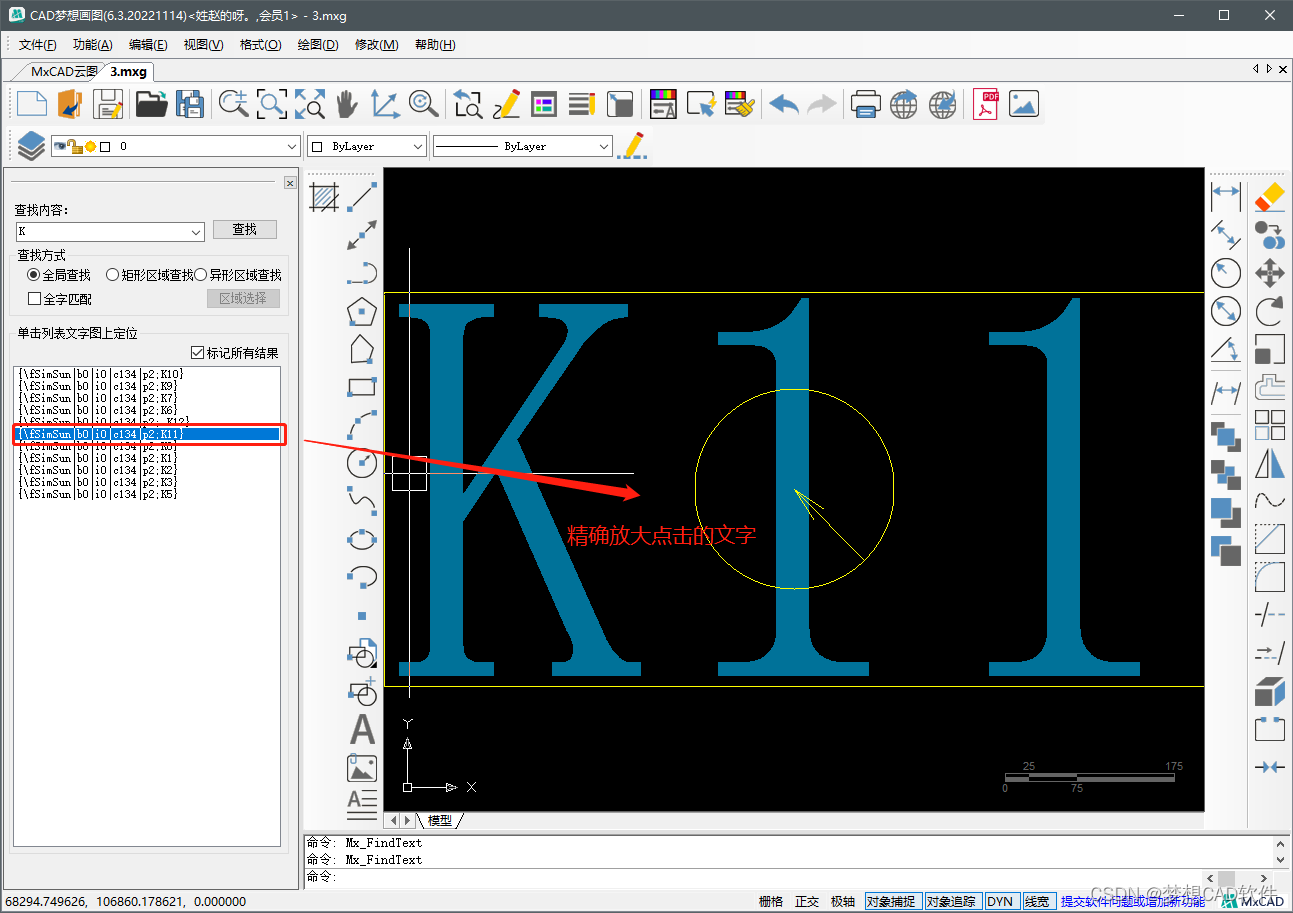
Task: Expand the 查找内容 search combo box
Action: click(x=196, y=231)
